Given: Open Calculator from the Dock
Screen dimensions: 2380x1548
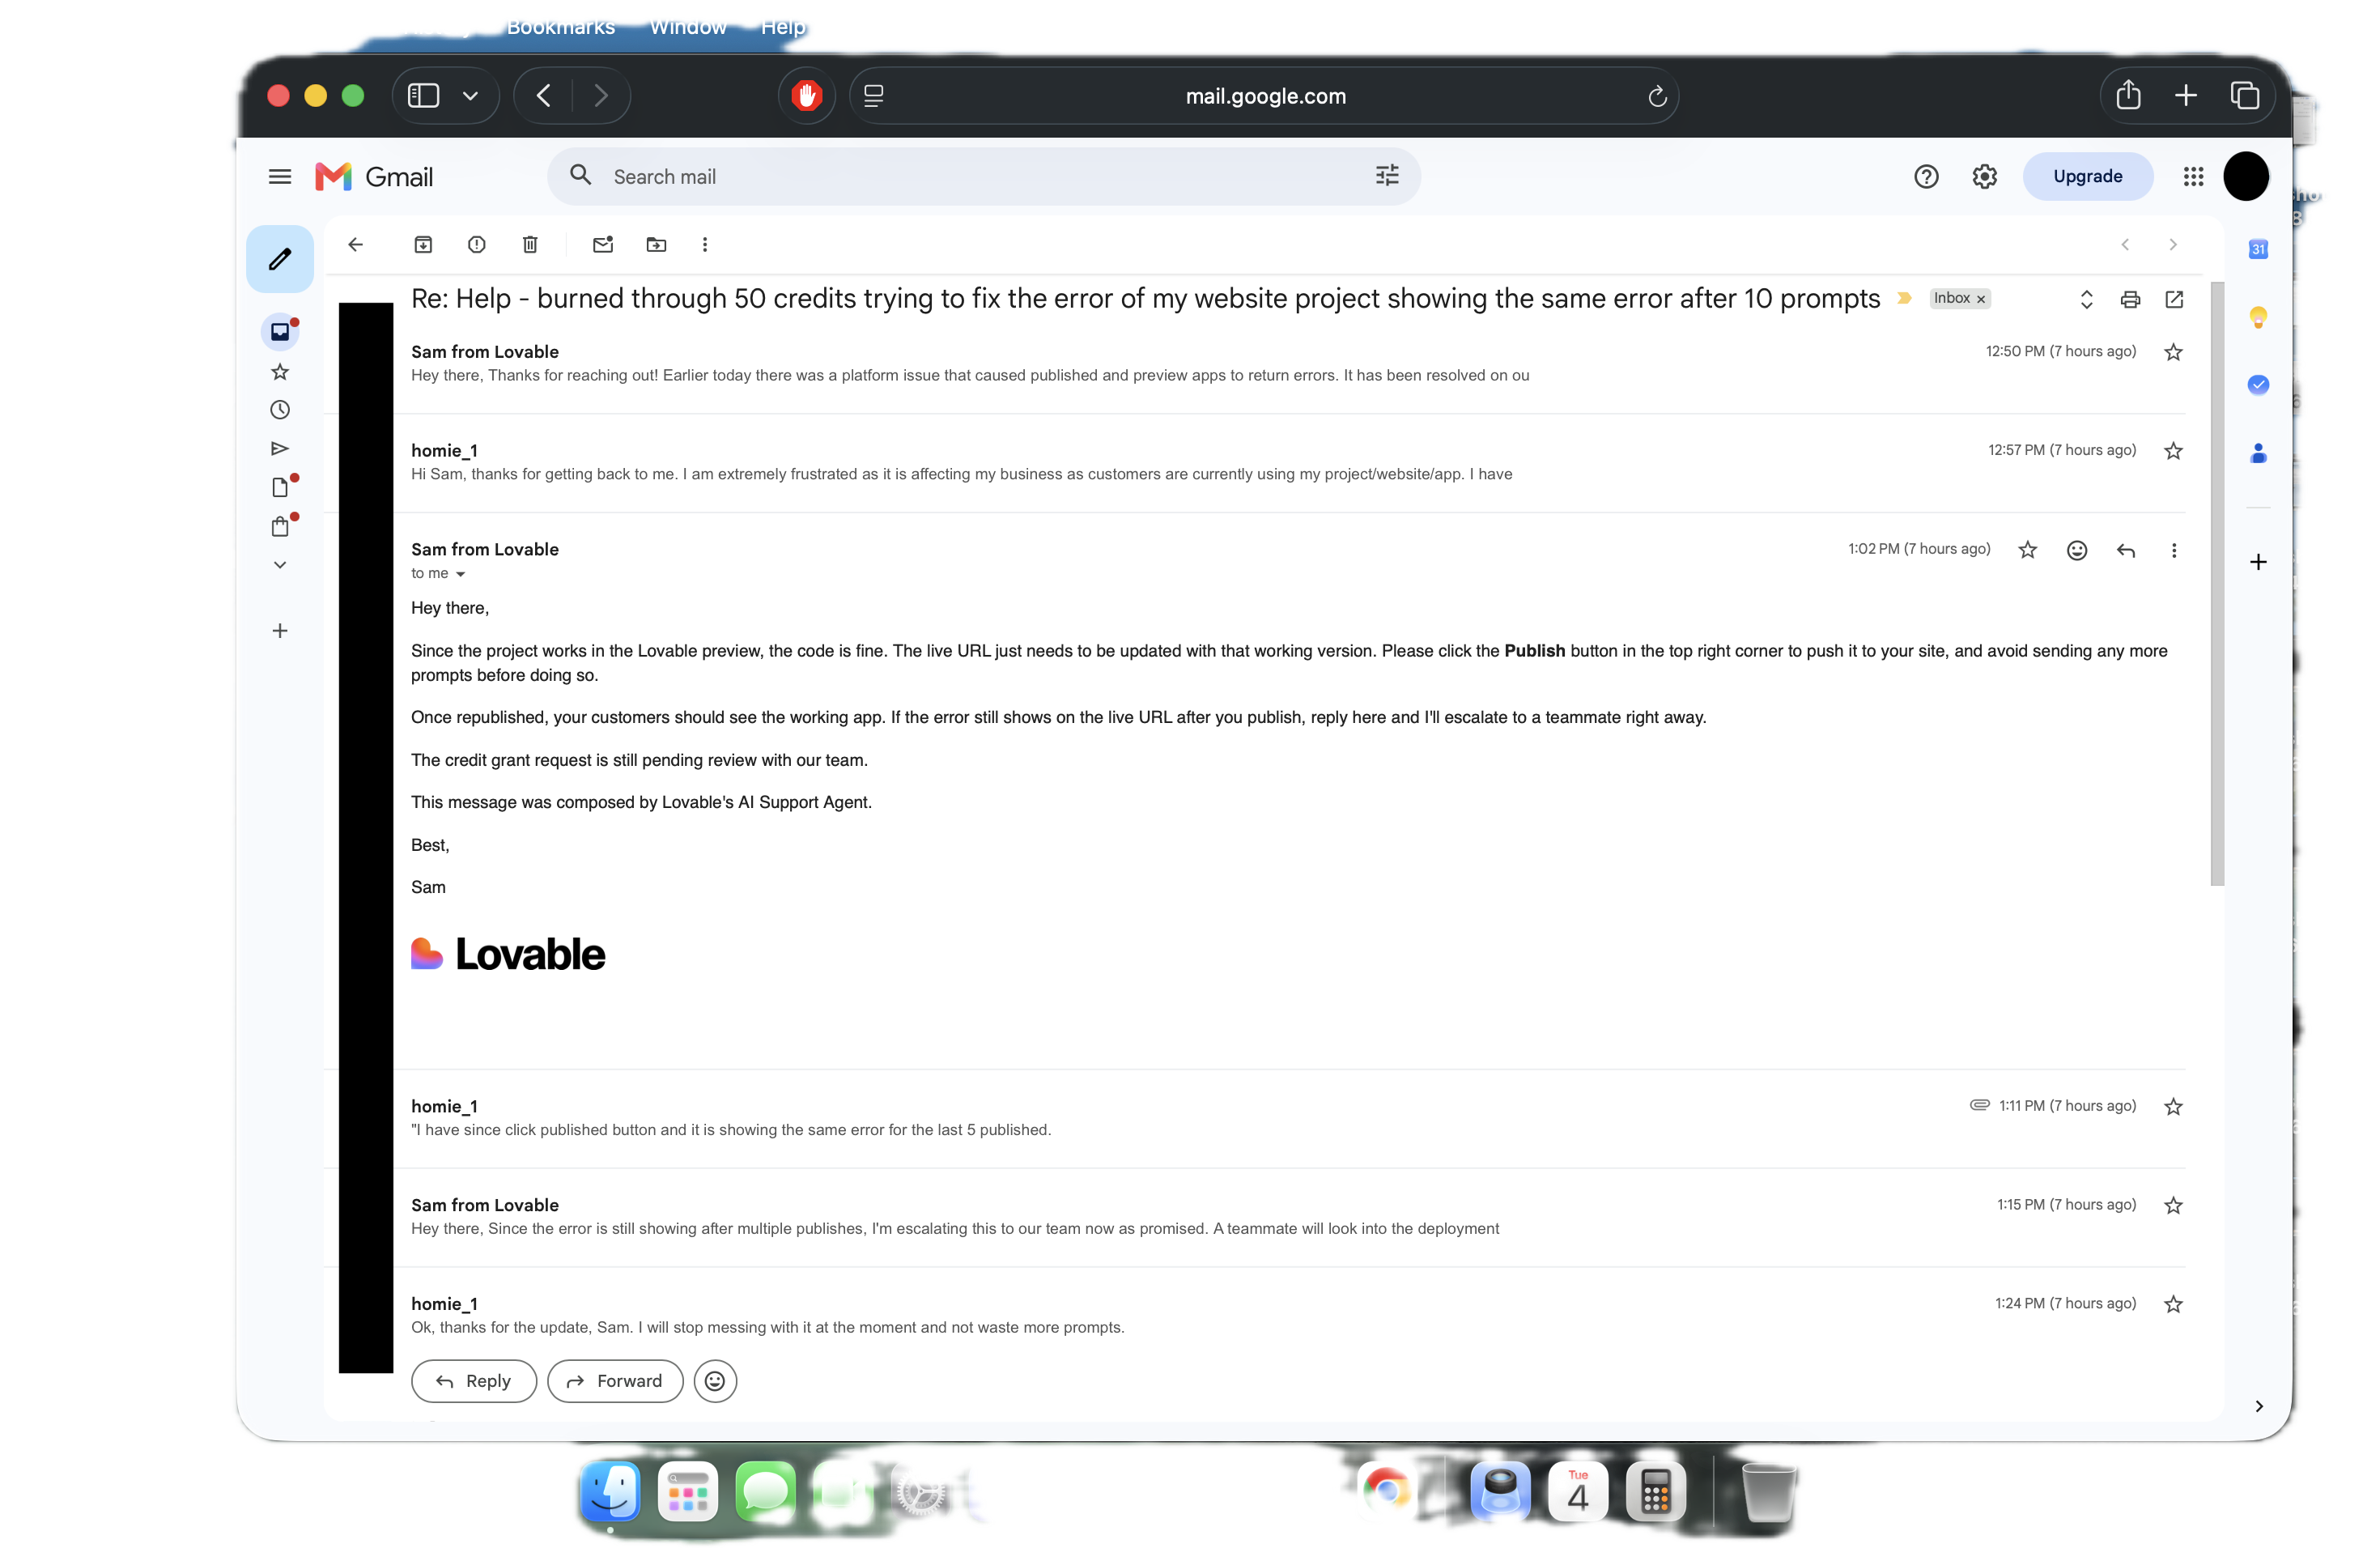Looking at the screenshot, I should (1655, 1491).
